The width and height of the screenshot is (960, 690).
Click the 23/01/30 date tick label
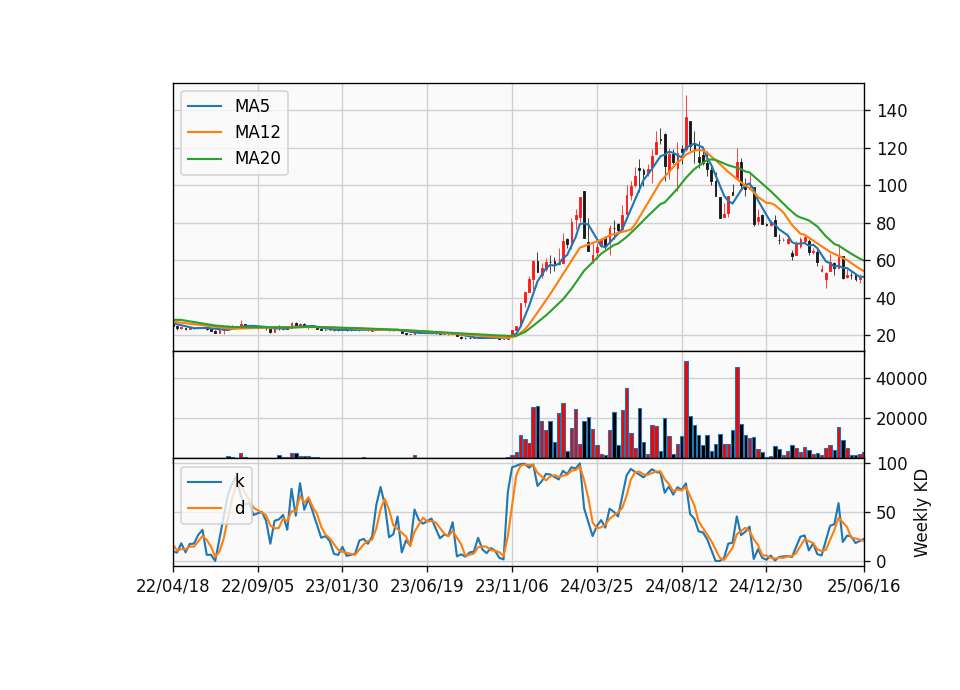342,586
